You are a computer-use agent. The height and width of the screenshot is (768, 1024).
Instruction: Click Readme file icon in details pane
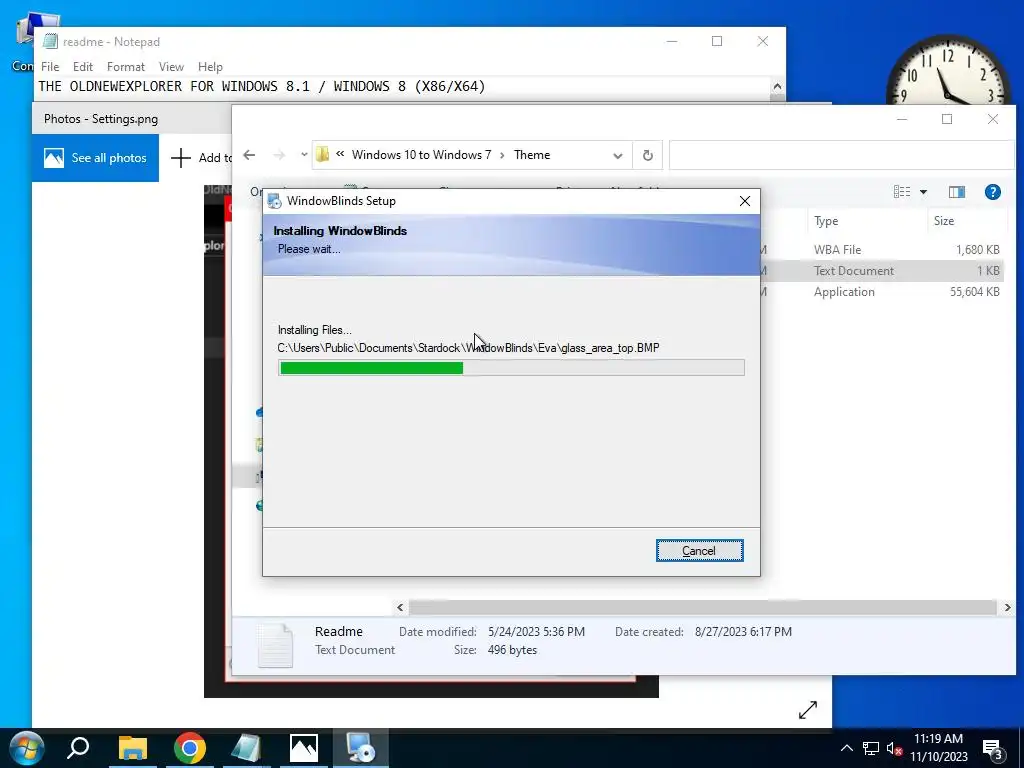(275, 645)
